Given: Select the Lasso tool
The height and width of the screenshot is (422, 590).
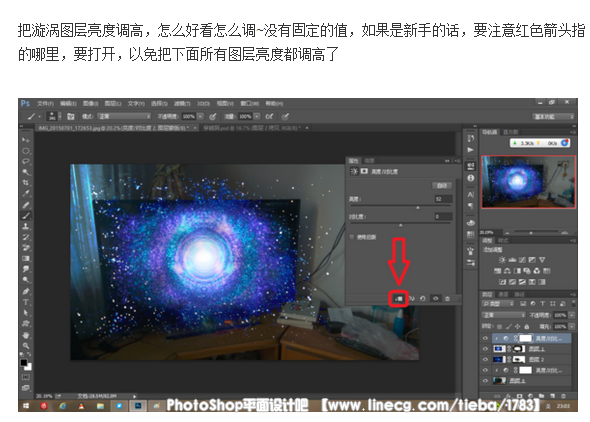Looking at the screenshot, I should point(26,161).
